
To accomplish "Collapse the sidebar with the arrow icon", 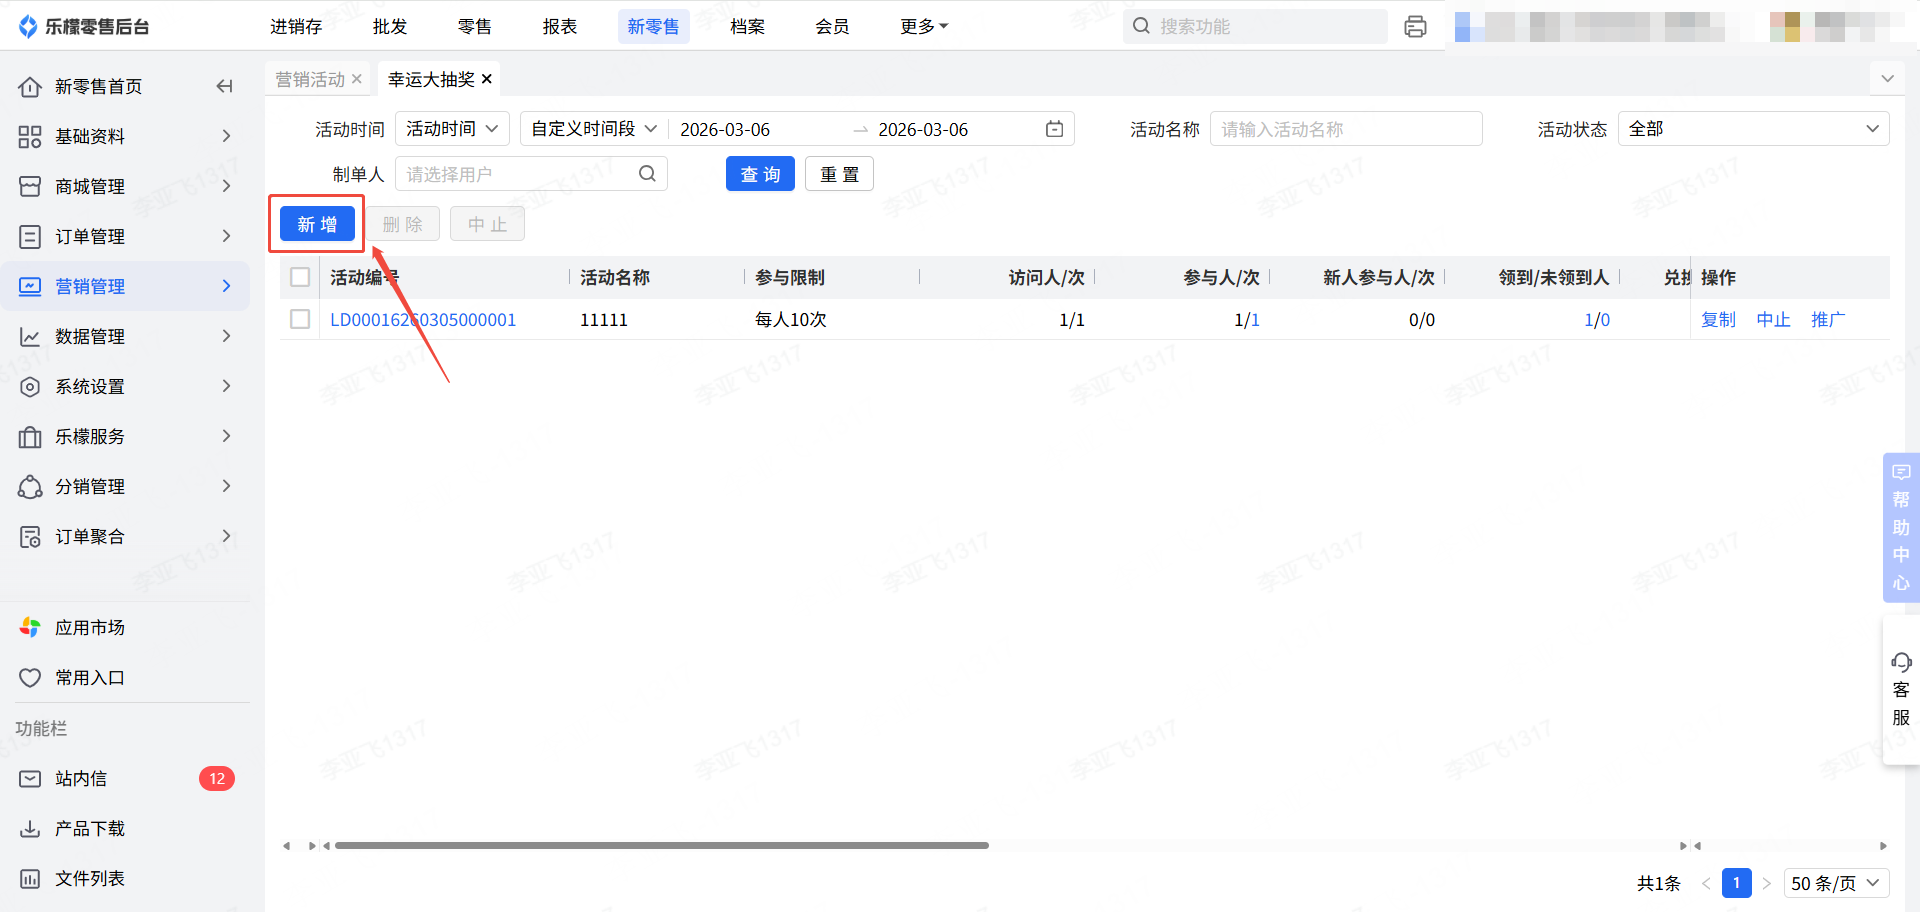I will (225, 87).
